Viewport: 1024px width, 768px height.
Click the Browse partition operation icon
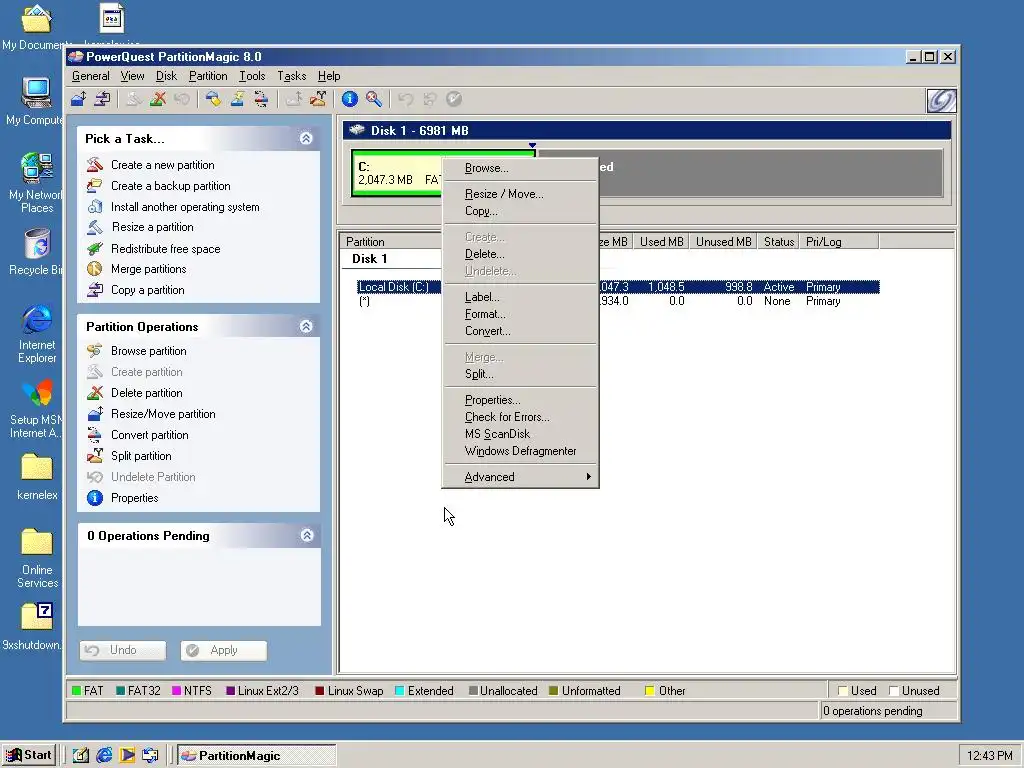click(x=95, y=351)
